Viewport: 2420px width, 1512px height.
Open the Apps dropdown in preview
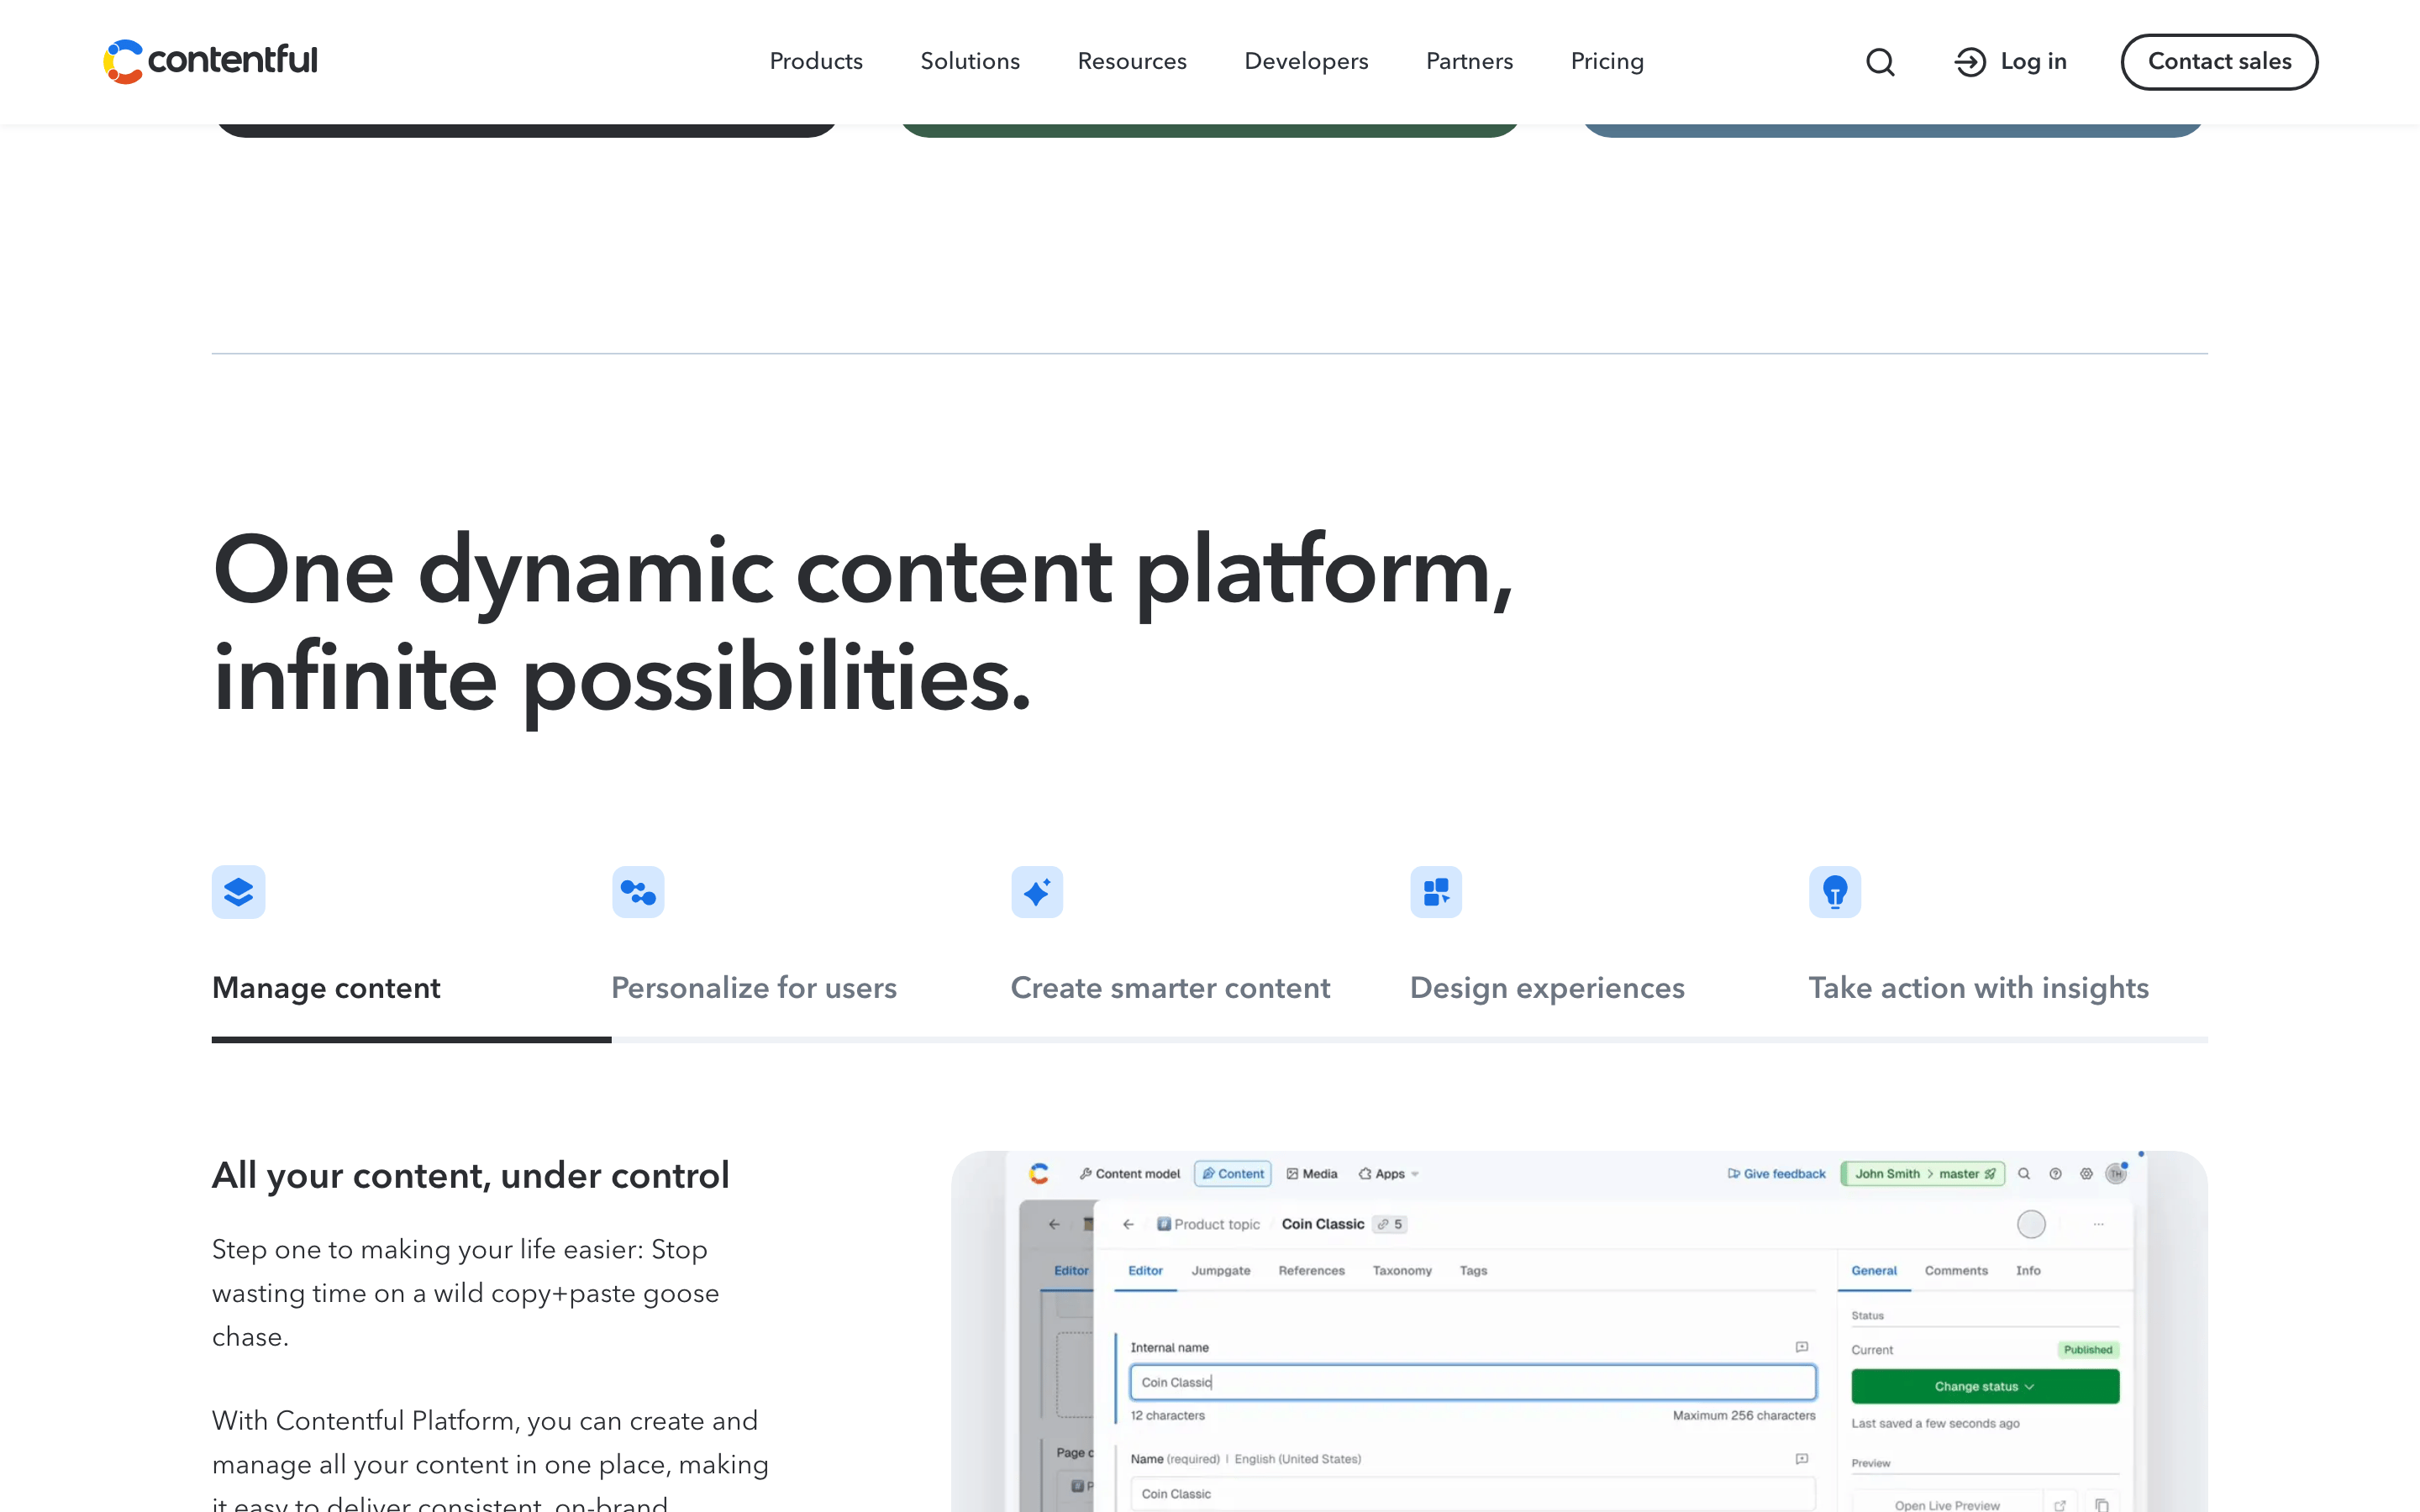click(x=1388, y=1174)
